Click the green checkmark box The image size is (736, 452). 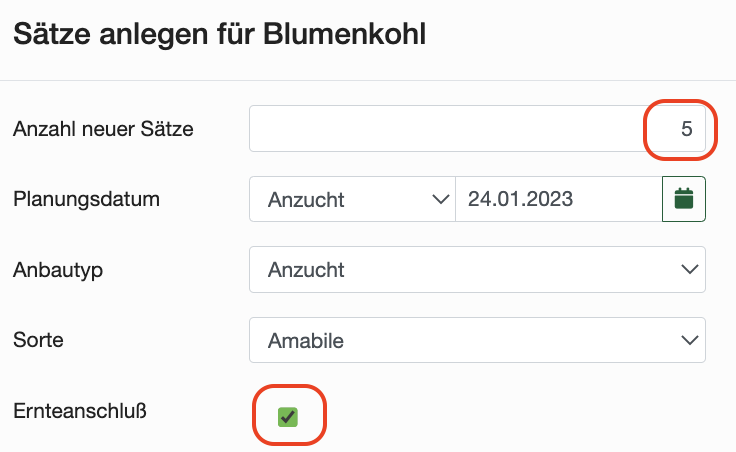[x=288, y=417]
